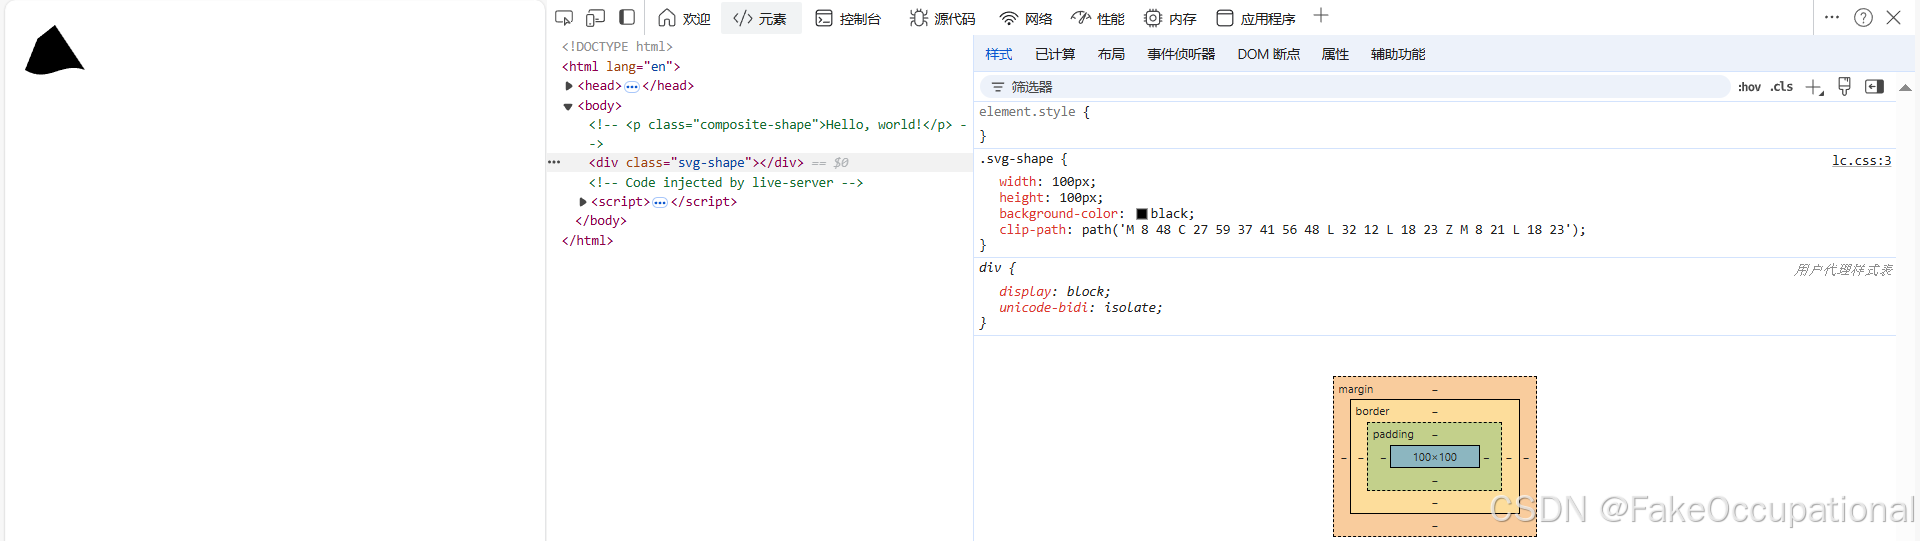Edit the clip-path path value
The image size is (1920, 541).
click(1329, 230)
